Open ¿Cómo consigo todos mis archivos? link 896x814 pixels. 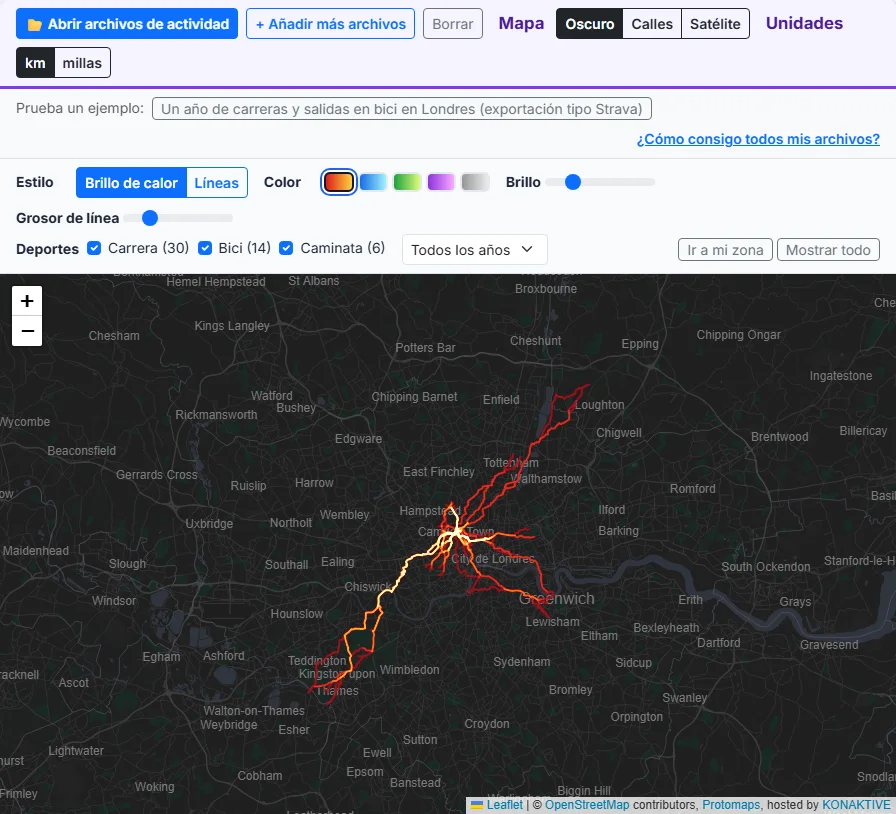[x=758, y=139]
